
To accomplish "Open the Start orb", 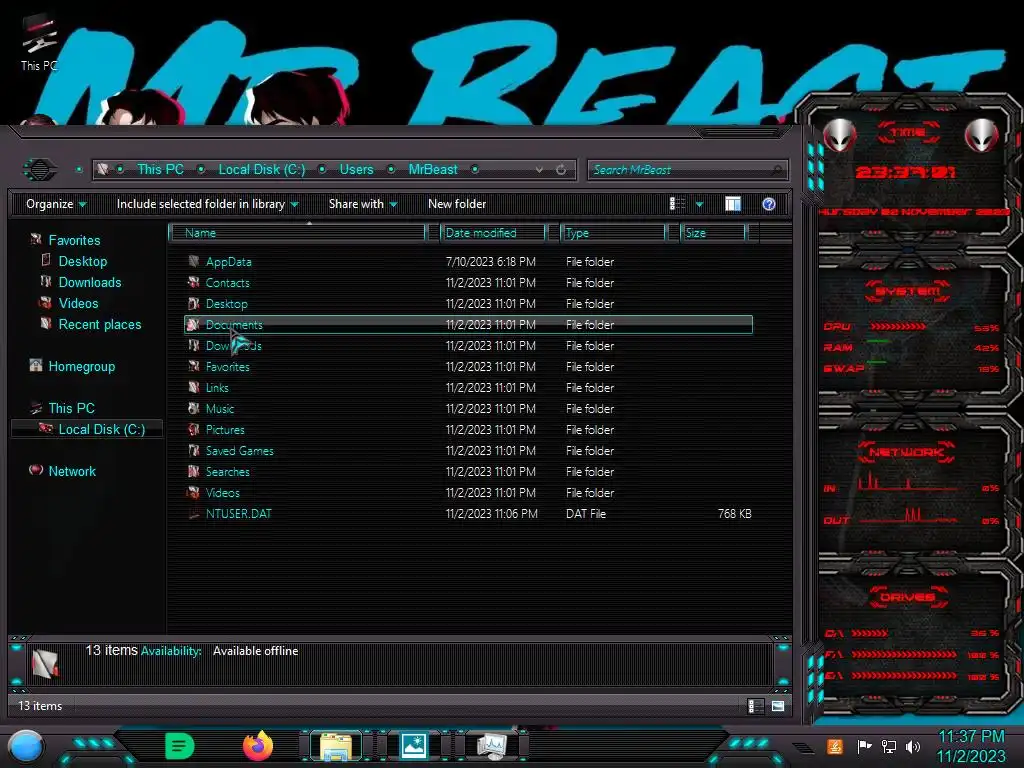I will pos(26,747).
